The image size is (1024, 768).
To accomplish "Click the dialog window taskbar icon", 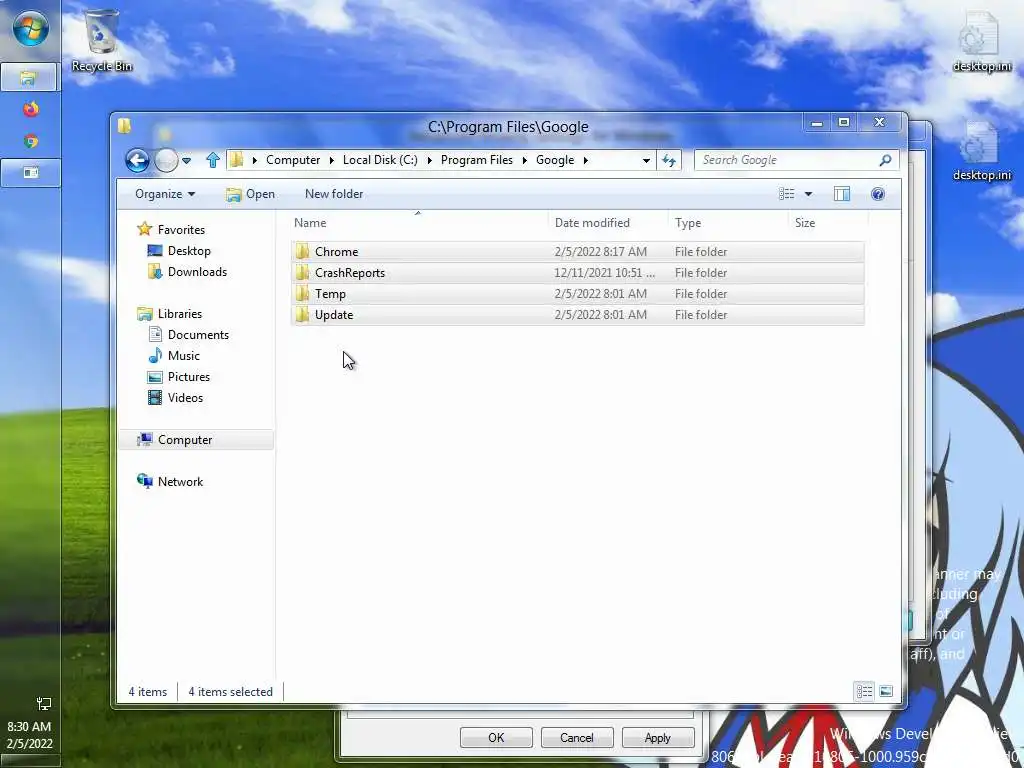I will point(30,173).
